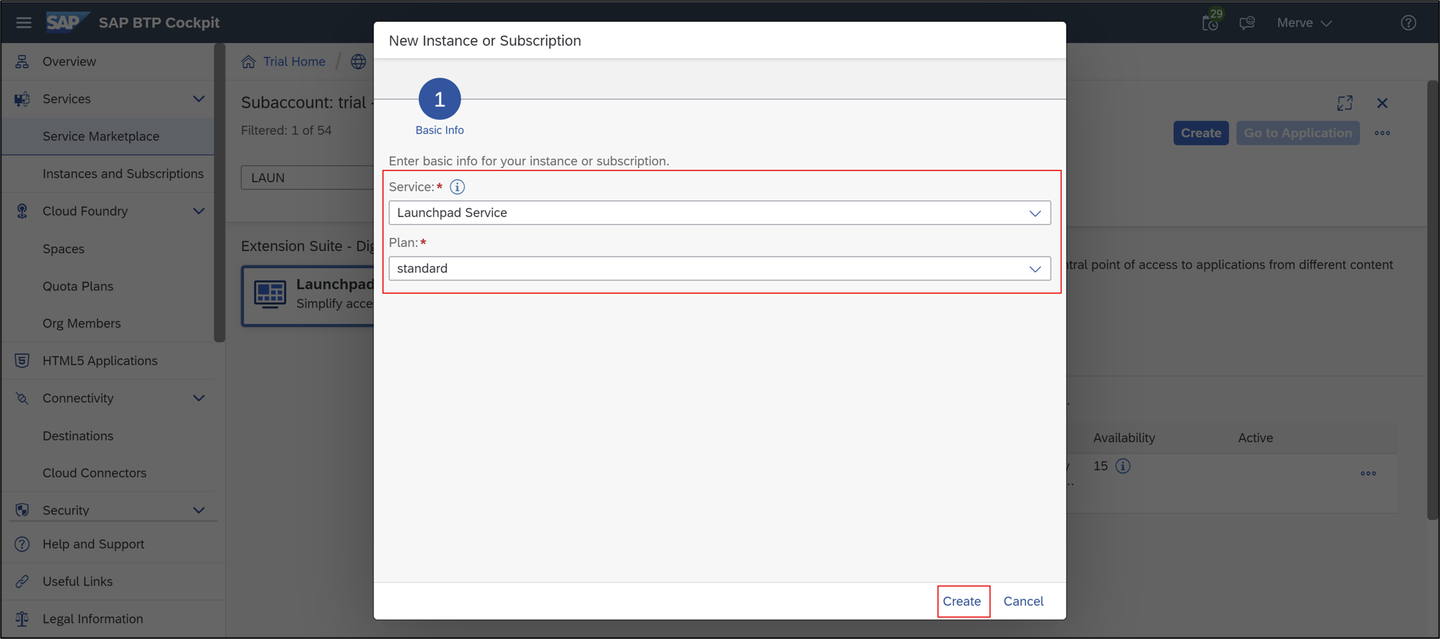Click the Useful Links chain icon
Image resolution: width=1440 pixels, height=639 pixels.
click(22, 581)
